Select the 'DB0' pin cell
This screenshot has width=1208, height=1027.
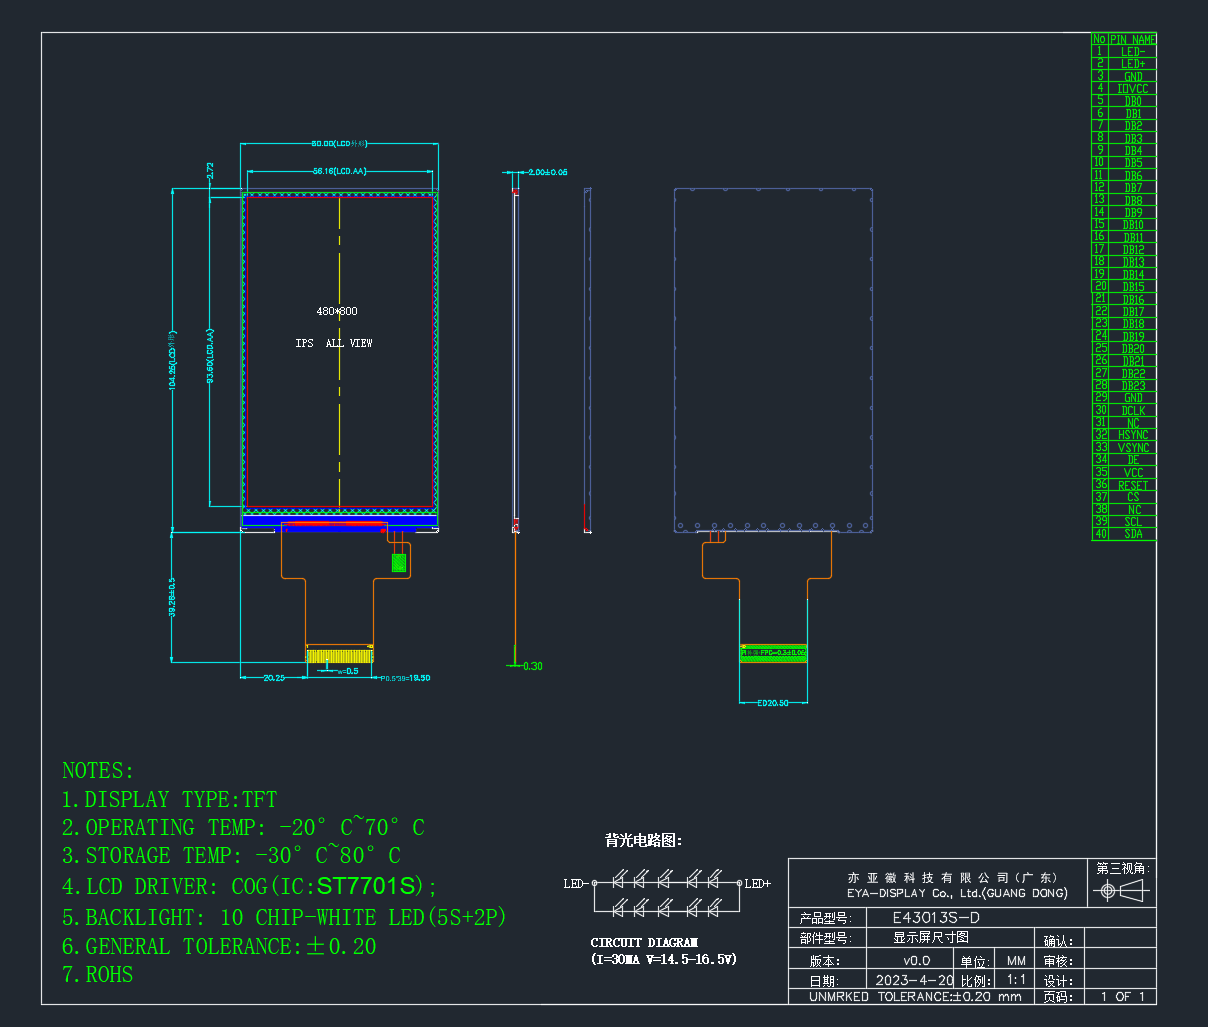1133,101
